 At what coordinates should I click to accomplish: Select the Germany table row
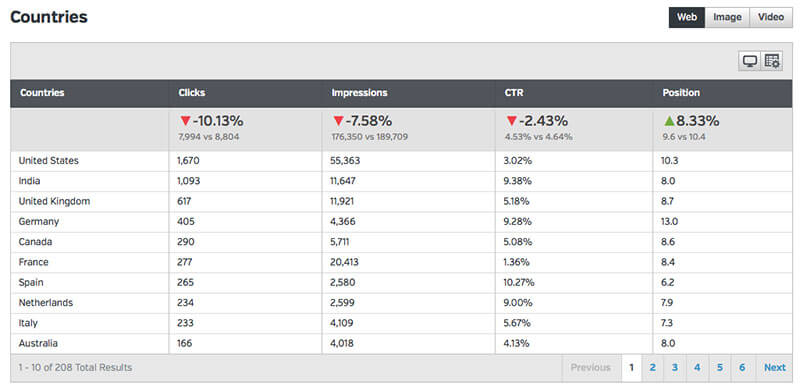point(402,222)
